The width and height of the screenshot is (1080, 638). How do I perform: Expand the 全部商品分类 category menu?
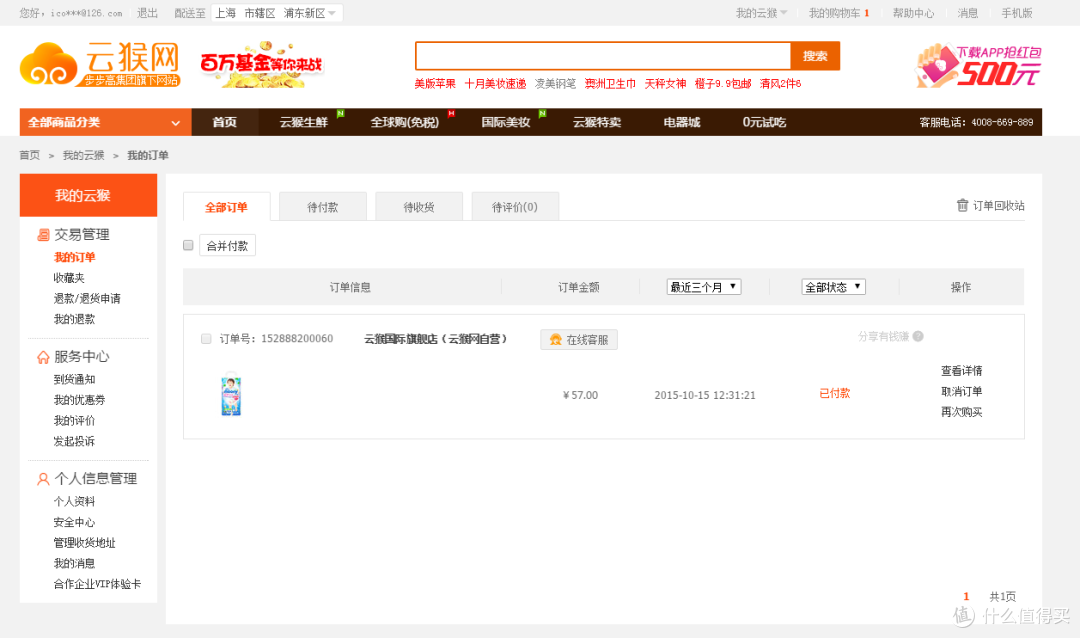pos(105,122)
